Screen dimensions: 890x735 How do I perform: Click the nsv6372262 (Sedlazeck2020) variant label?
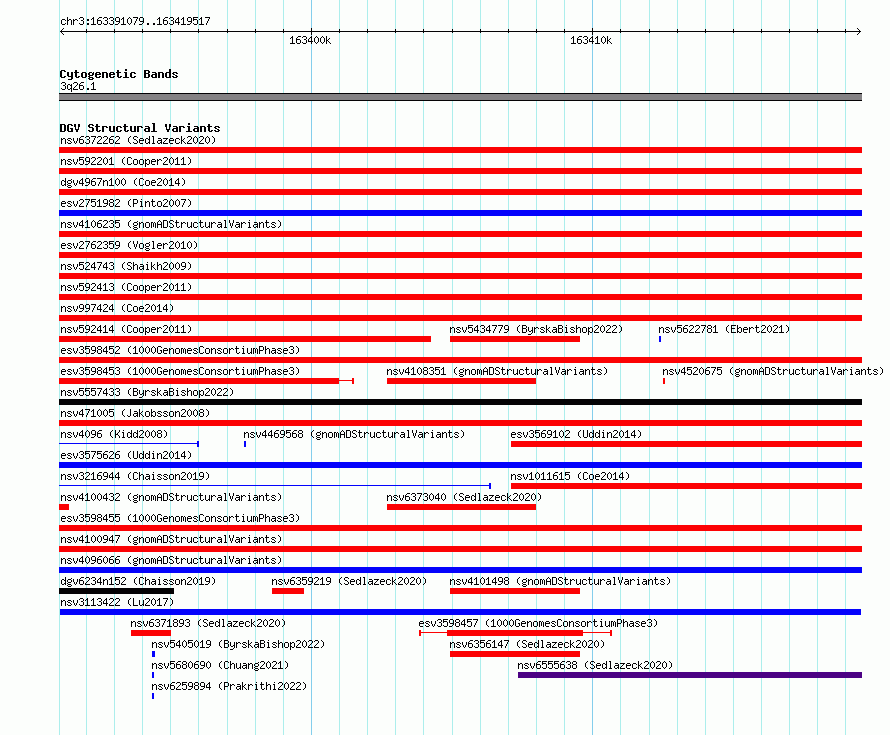(x=138, y=140)
